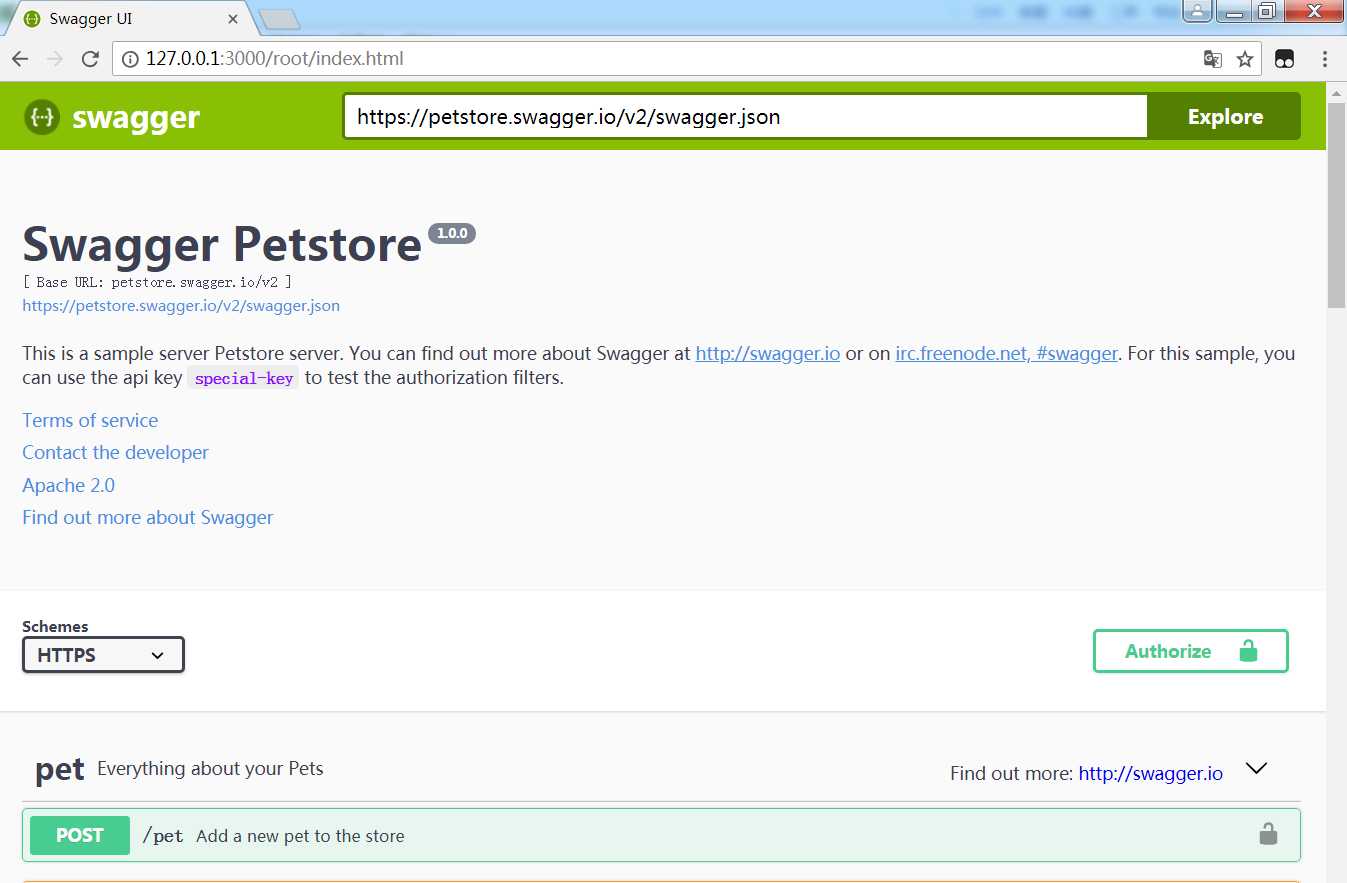
Task: Expand the POST /pet operation
Action: (x=661, y=835)
